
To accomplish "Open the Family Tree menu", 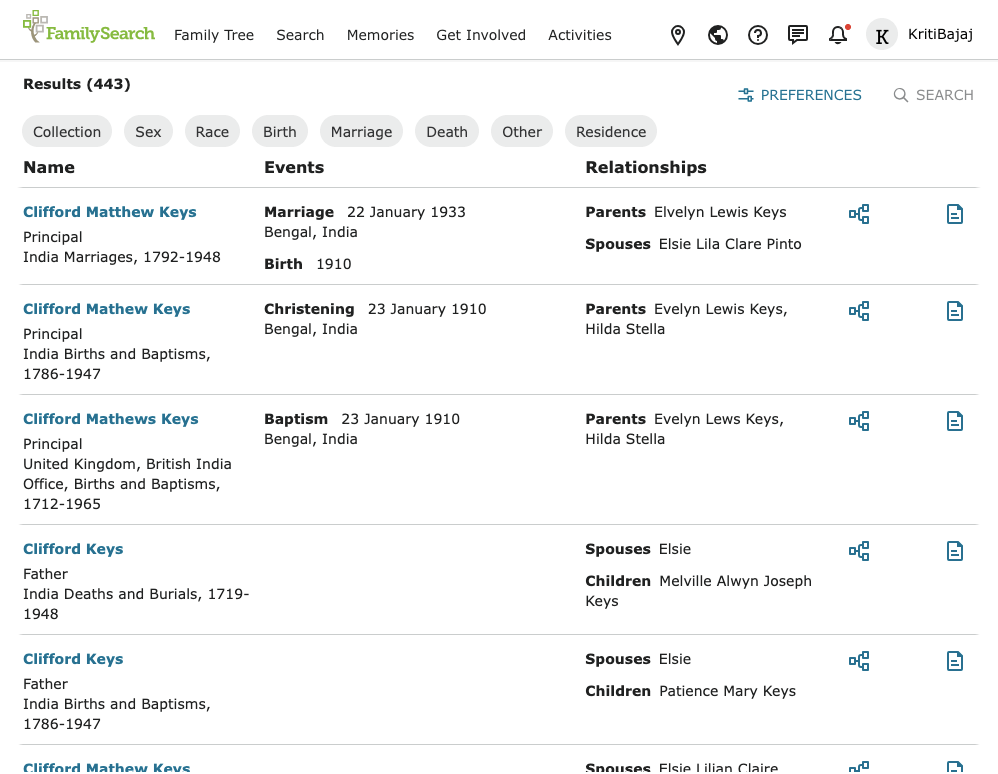I will coord(214,35).
